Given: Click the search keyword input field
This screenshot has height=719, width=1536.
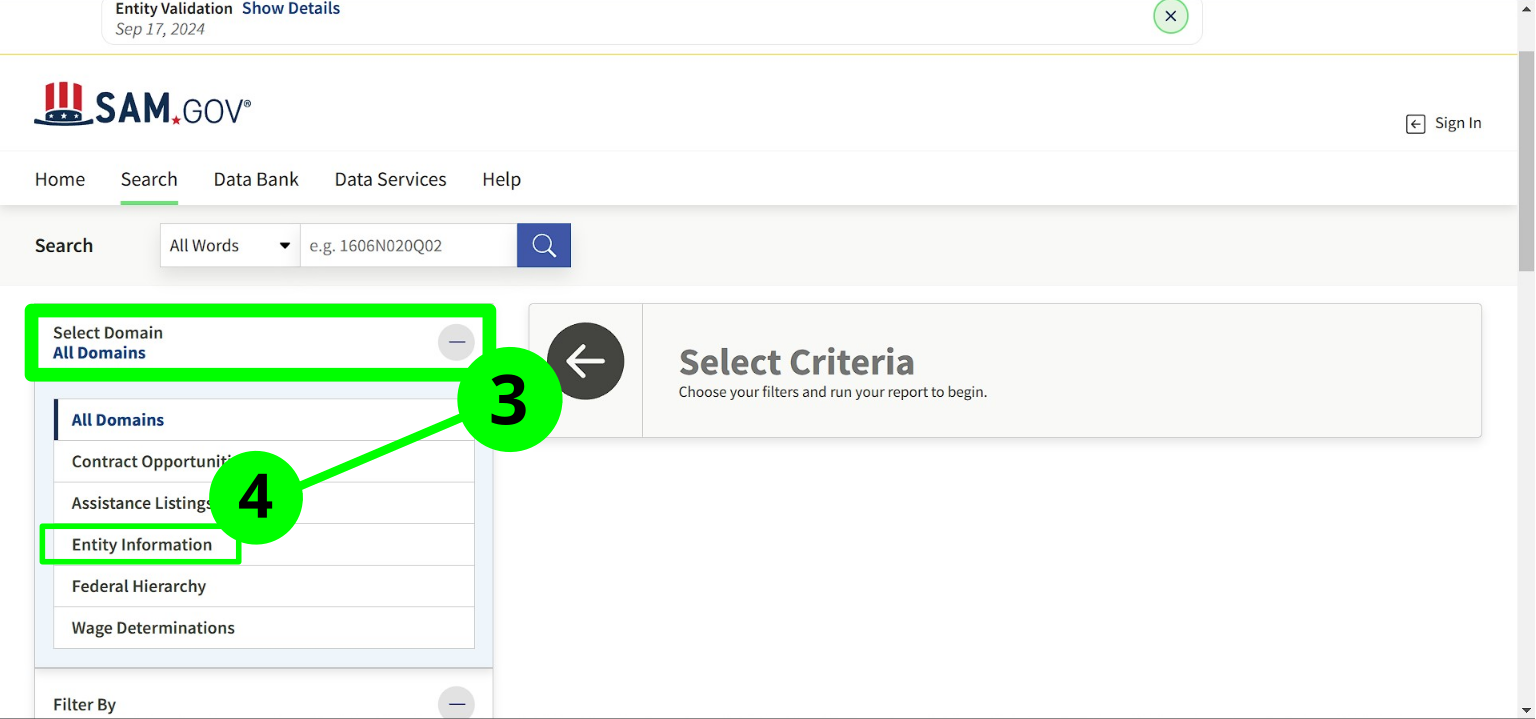Looking at the screenshot, I should pyautogui.click(x=408, y=245).
